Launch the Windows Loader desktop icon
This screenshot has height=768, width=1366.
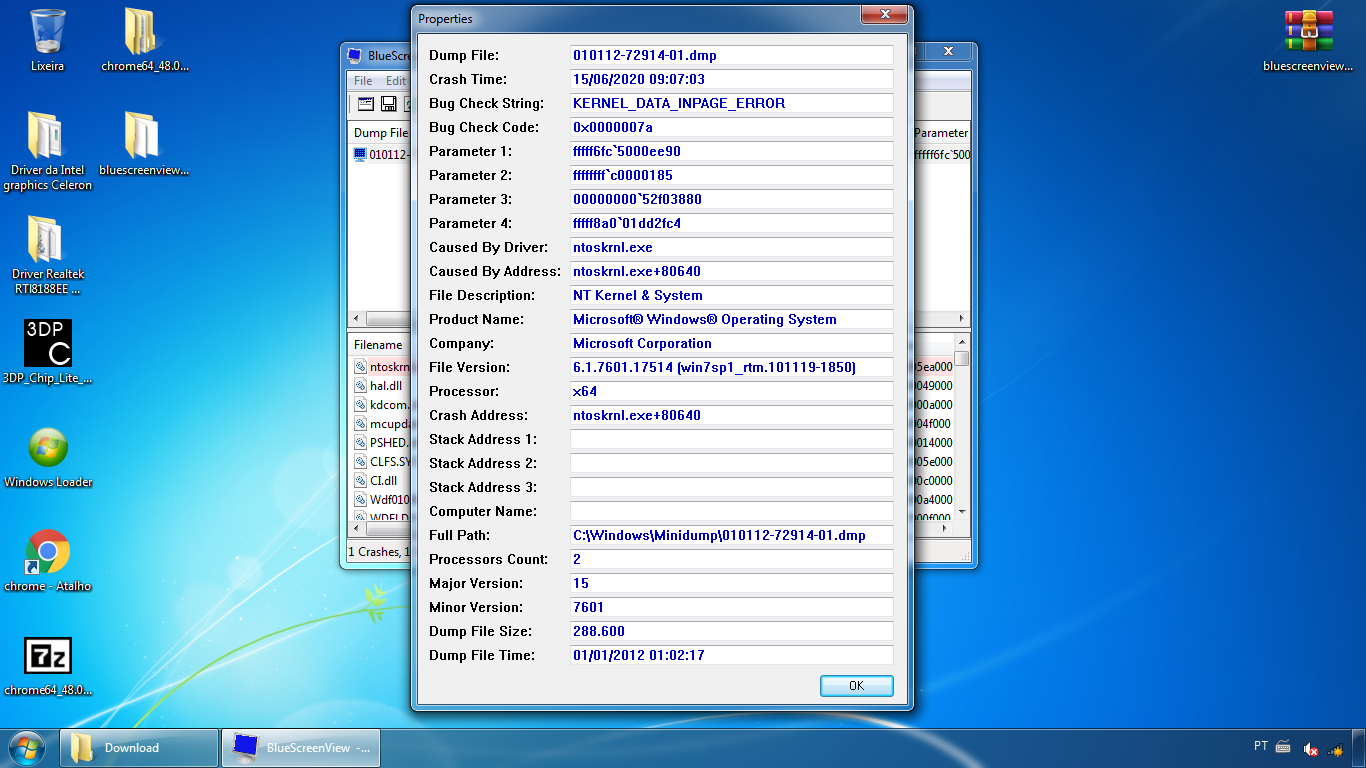tap(48, 458)
